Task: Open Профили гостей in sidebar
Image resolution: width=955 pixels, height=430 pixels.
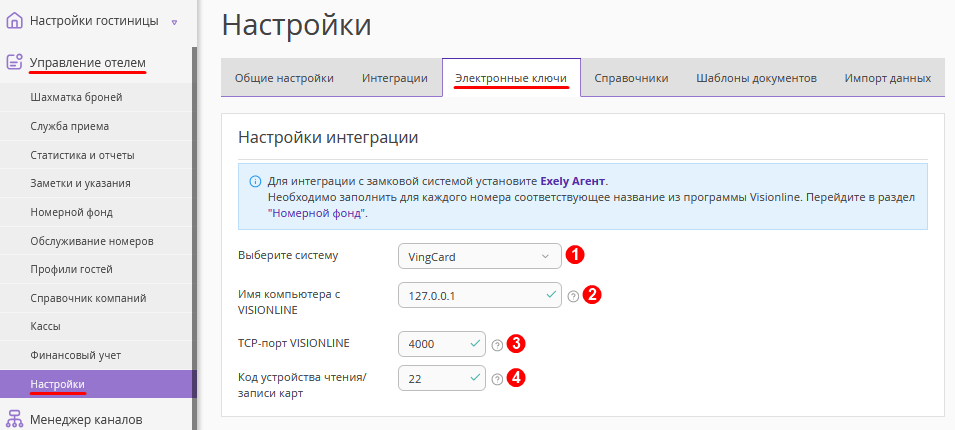Action: coord(96,269)
